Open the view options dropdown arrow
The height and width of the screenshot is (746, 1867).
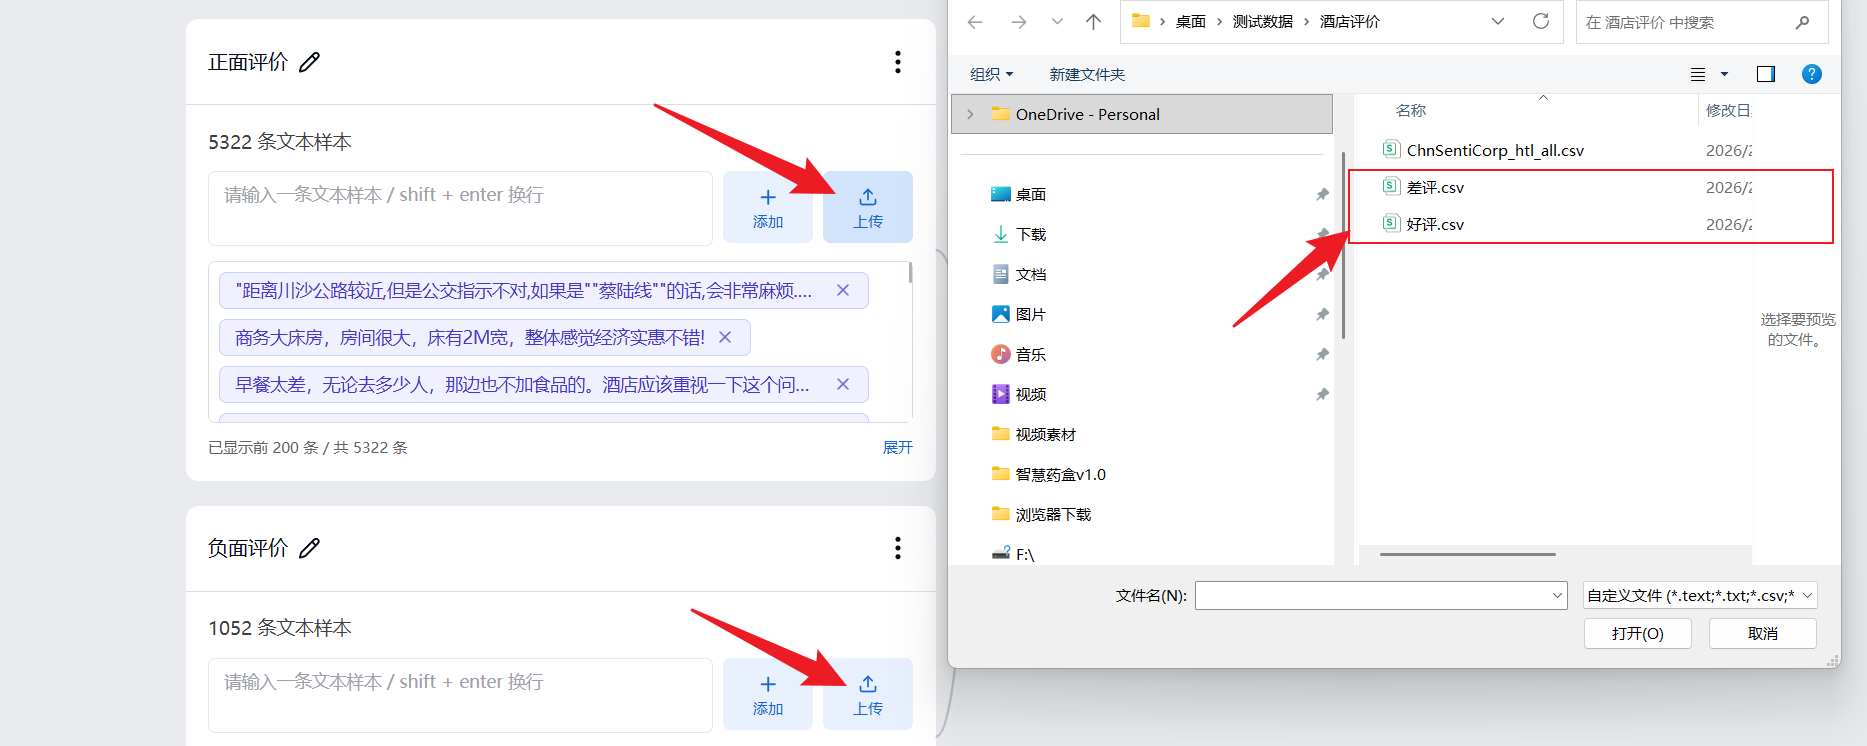click(x=1724, y=74)
